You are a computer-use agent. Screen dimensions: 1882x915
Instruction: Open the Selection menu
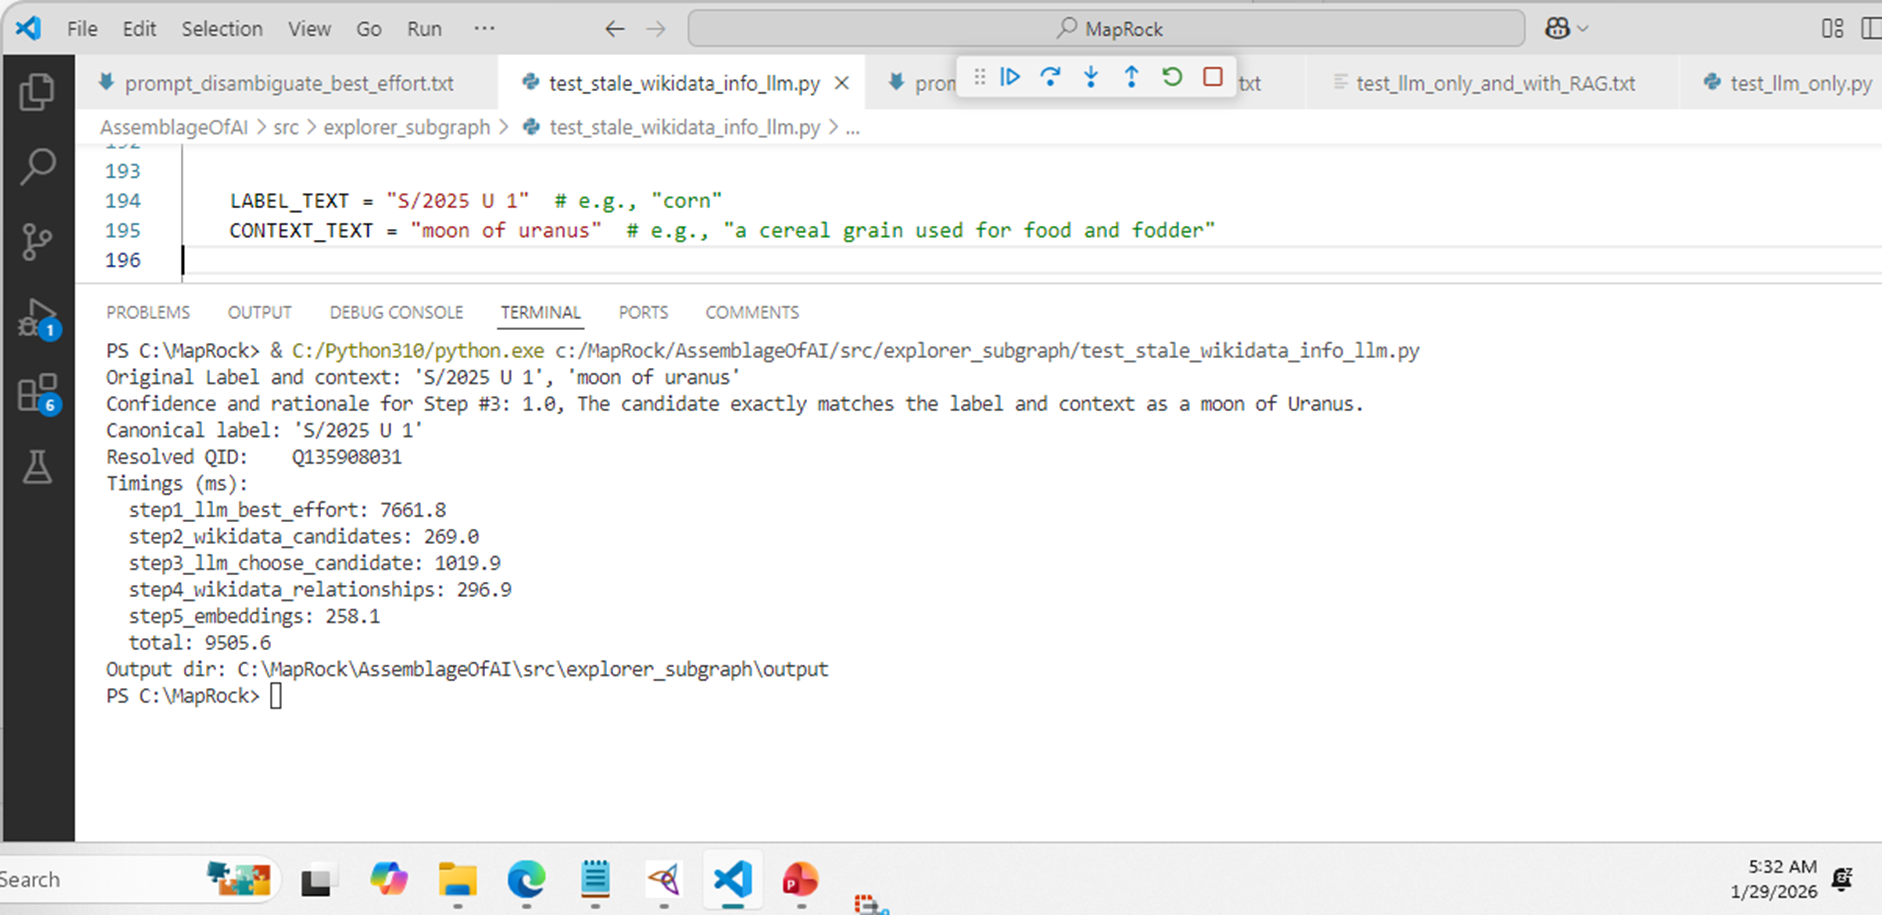pos(221,29)
